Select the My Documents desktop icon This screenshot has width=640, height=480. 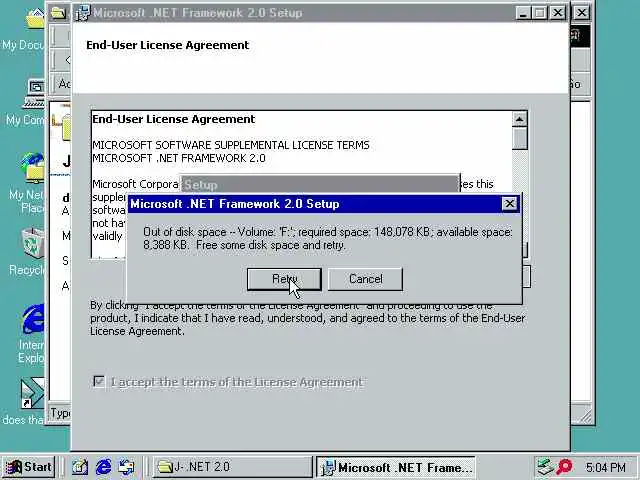(x=24, y=29)
